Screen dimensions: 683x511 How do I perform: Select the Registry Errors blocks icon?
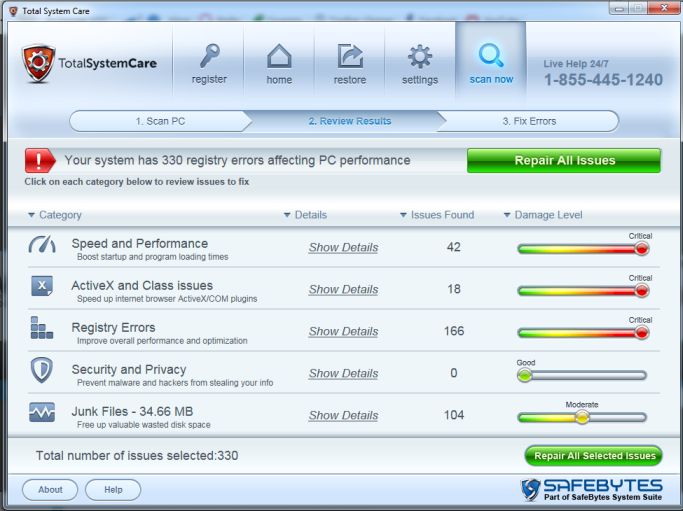click(42, 328)
